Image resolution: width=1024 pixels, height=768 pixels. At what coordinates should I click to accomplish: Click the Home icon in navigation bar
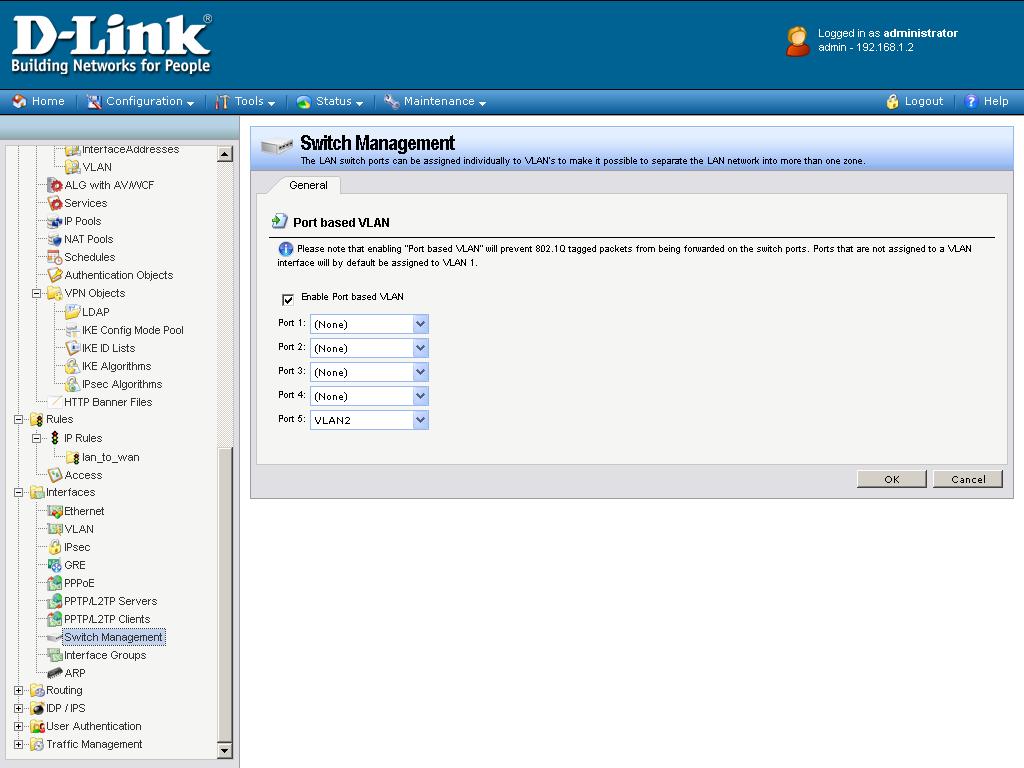coord(19,101)
